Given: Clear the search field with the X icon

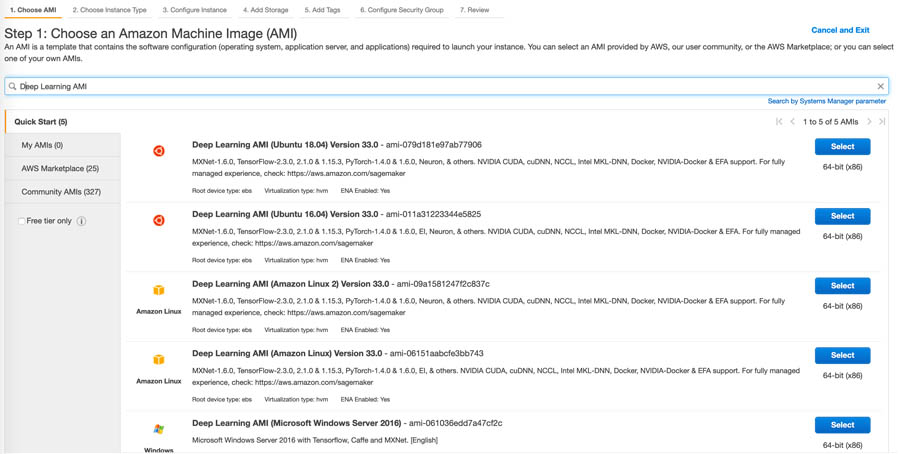Looking at the screenshot, I should click(880, 87).
